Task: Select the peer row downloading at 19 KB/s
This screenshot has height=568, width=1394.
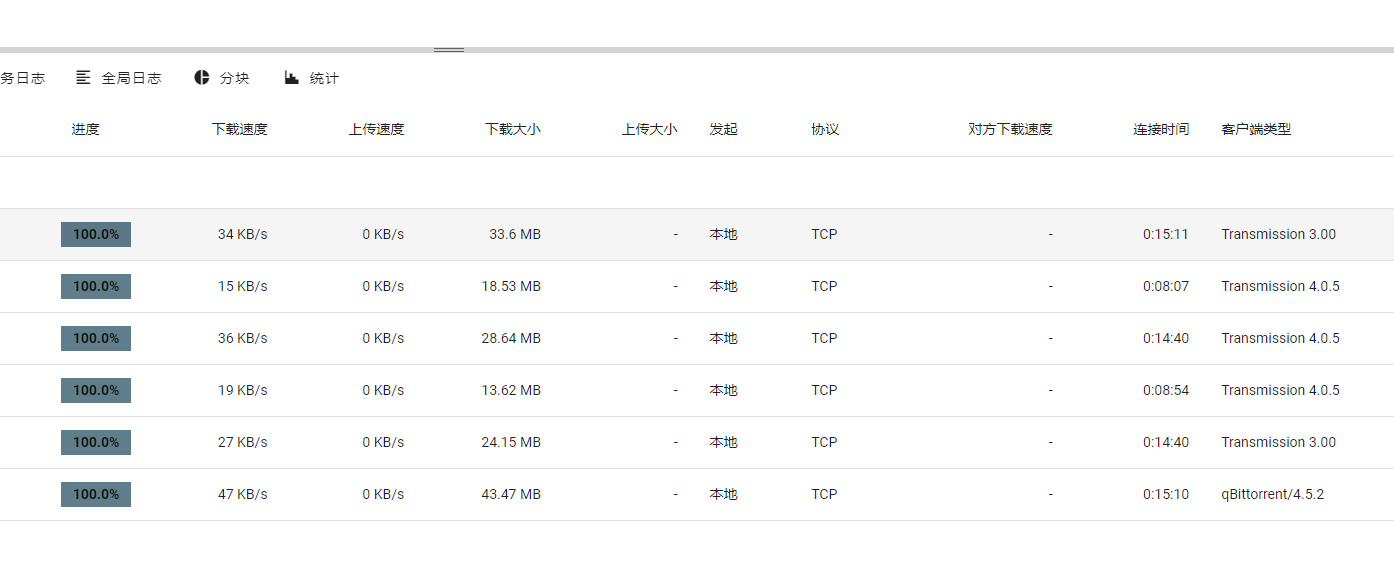Action: (697, 390)
